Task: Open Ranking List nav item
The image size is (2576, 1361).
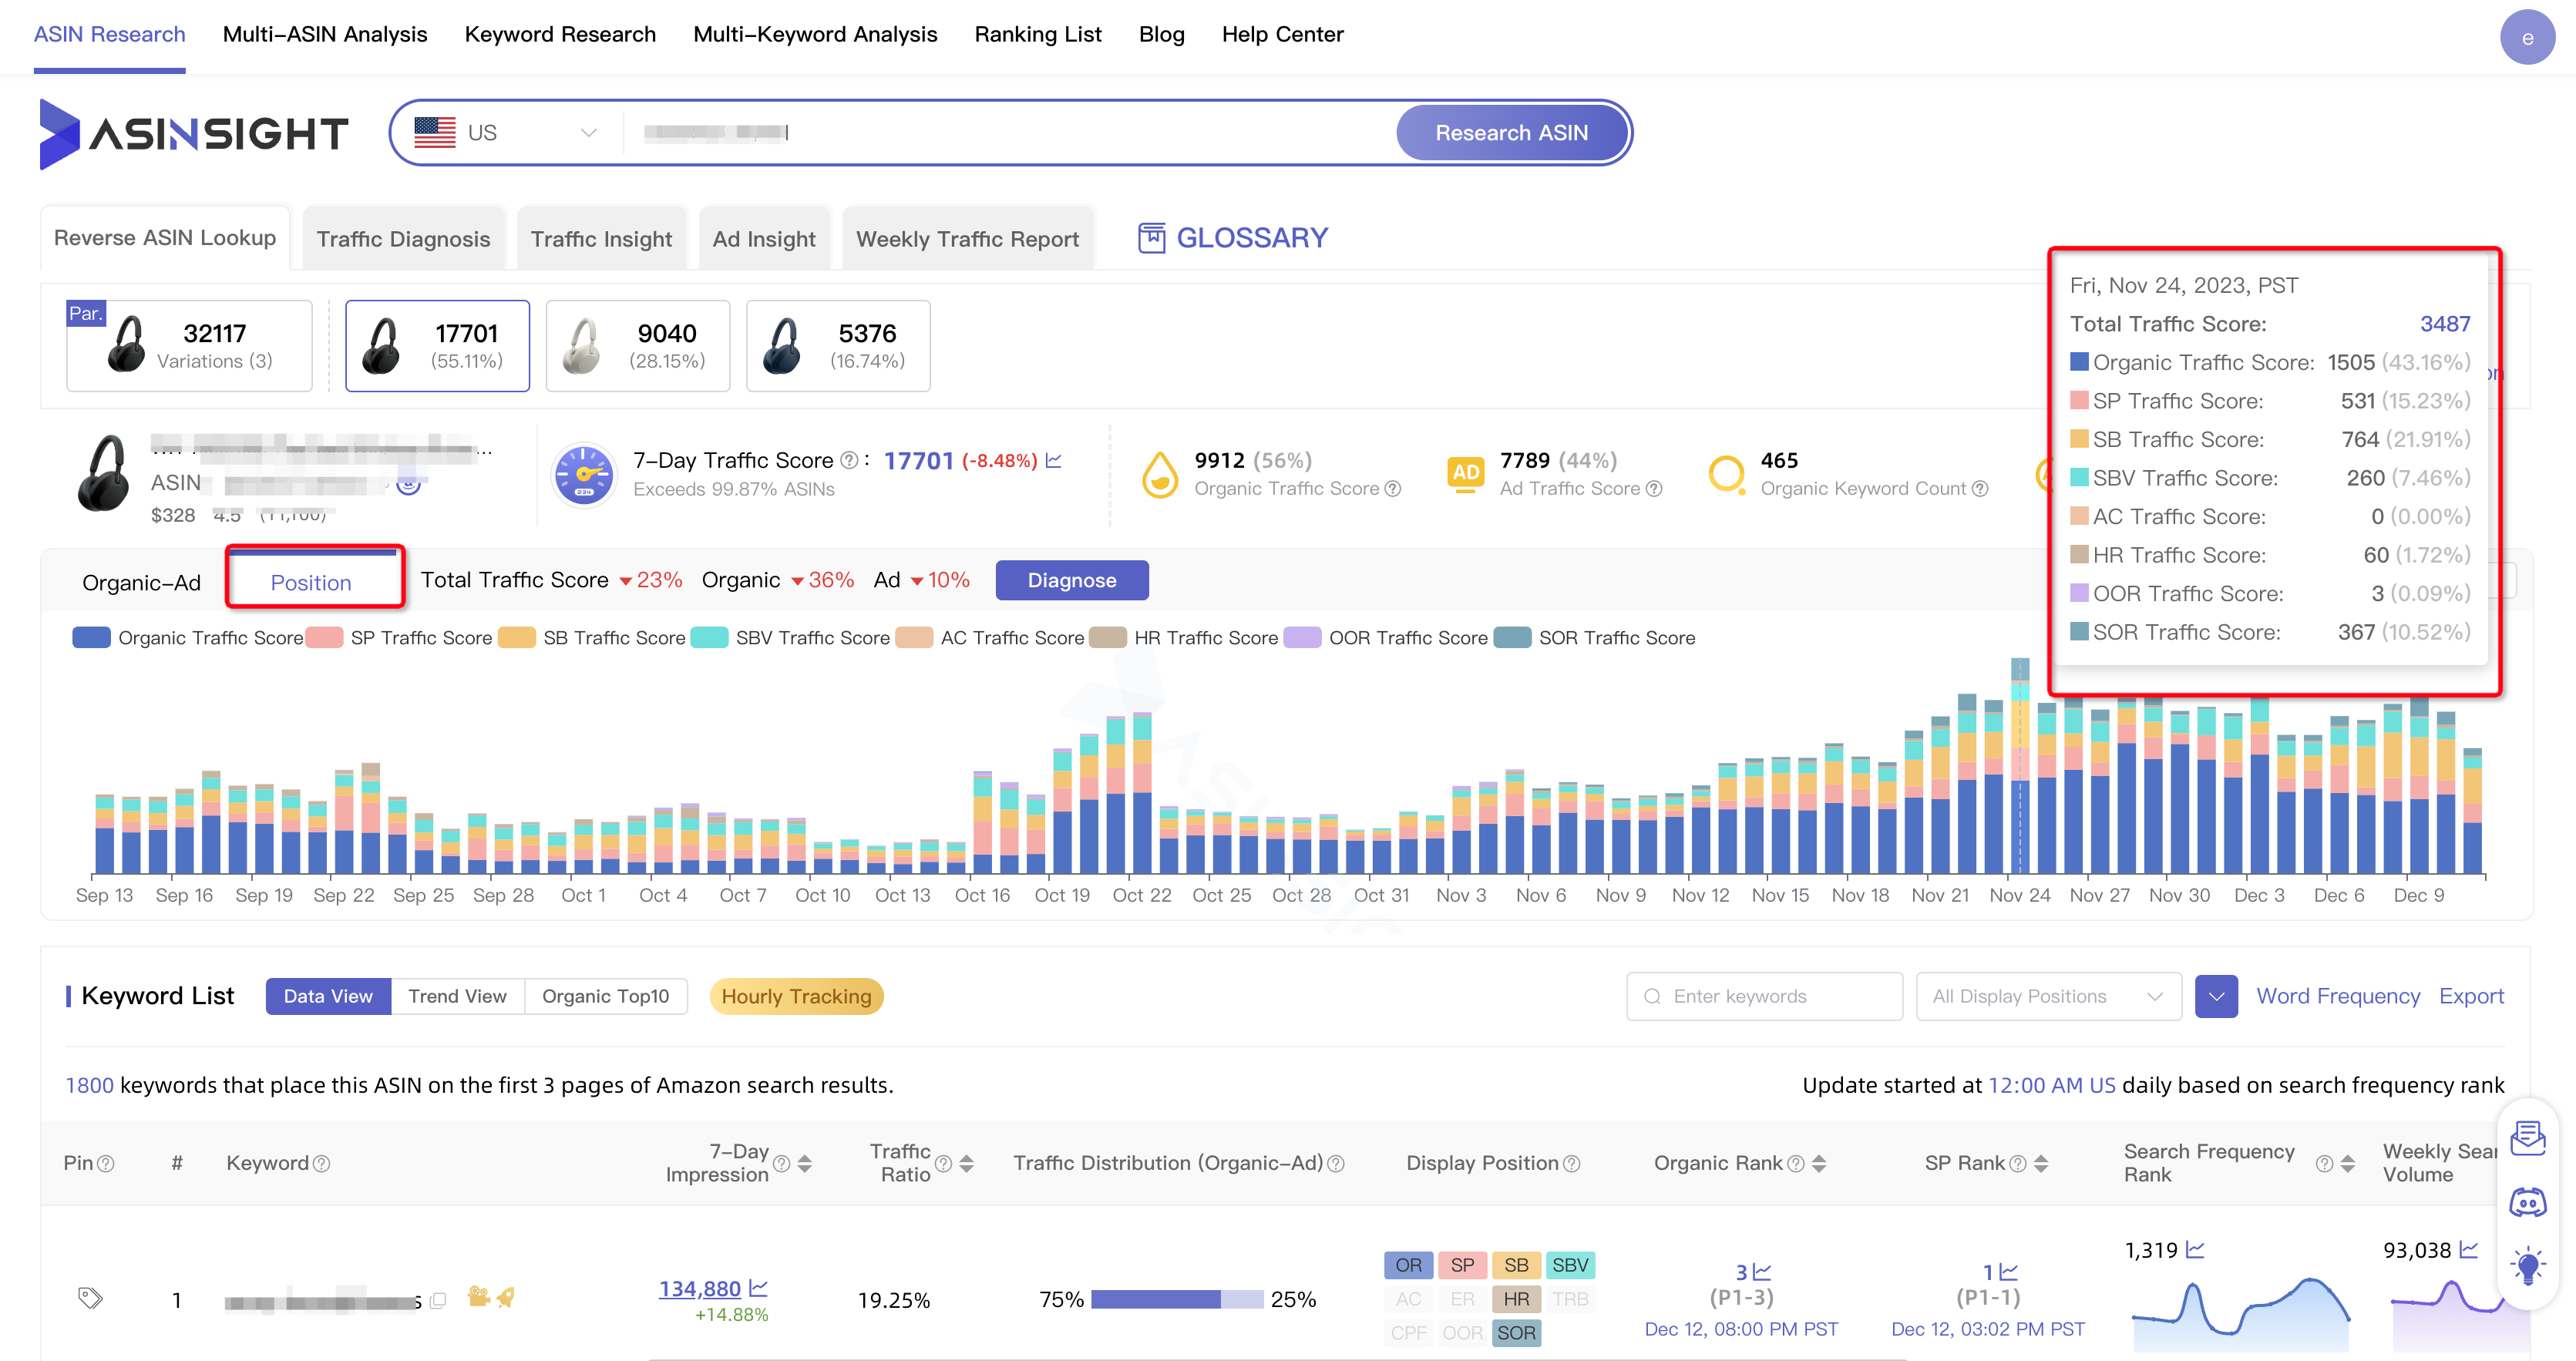Action: (1038, 35)
